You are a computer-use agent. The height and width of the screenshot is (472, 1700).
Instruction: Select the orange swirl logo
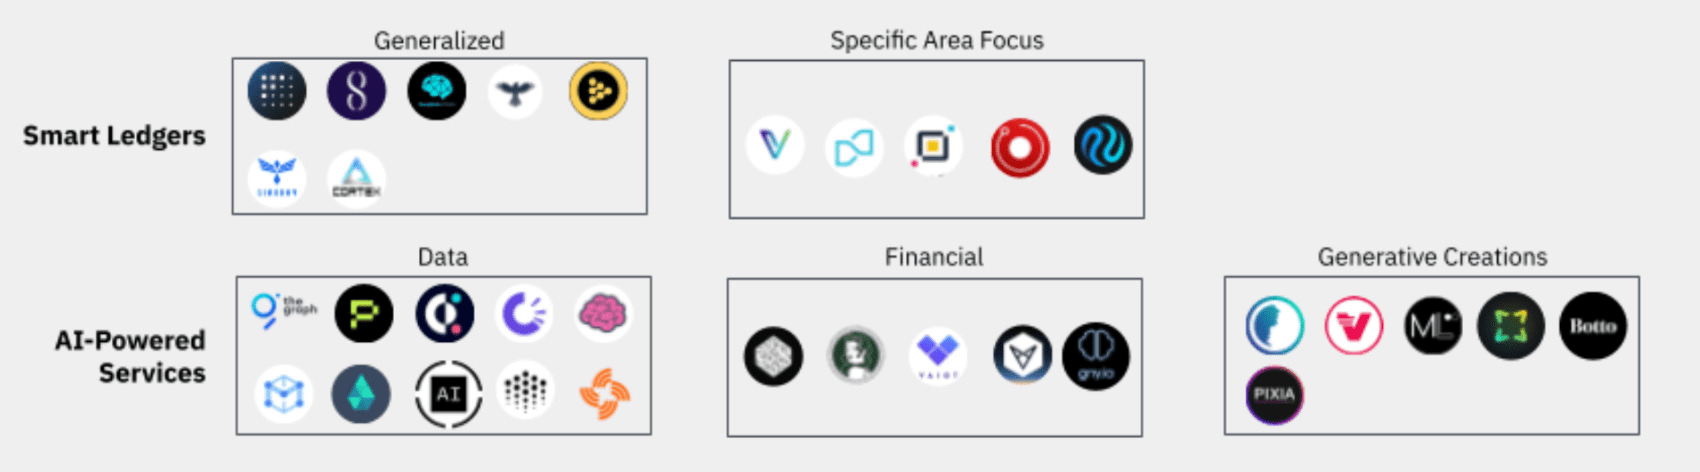(x=604, y=394)
